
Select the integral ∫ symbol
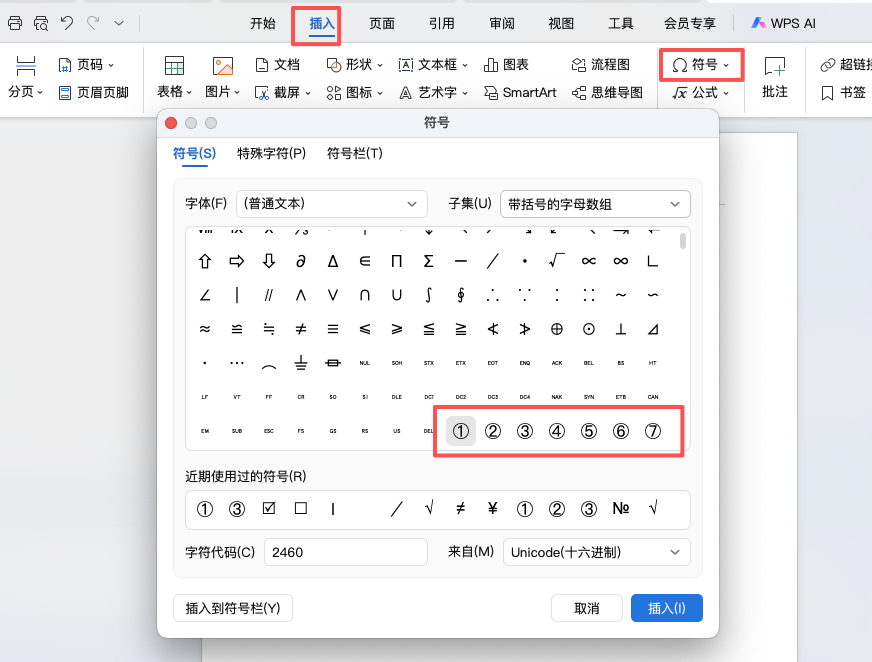(429, 295)
